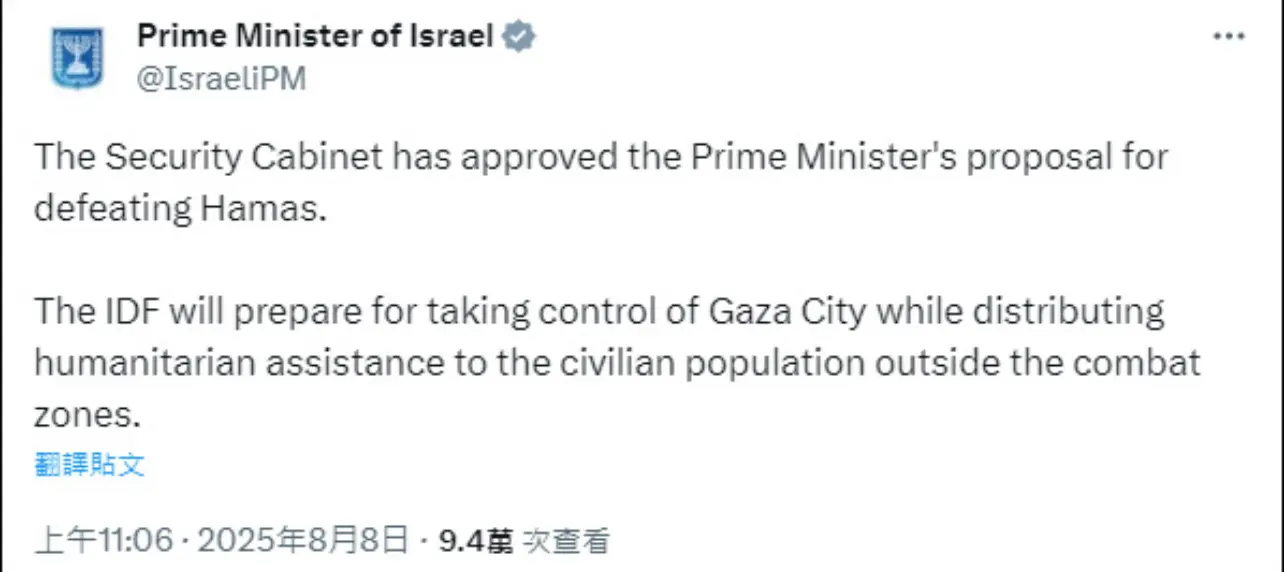Click the 2025年8月8日 post date
Viewport: 1284px width, 572px height.
point(304,541)
